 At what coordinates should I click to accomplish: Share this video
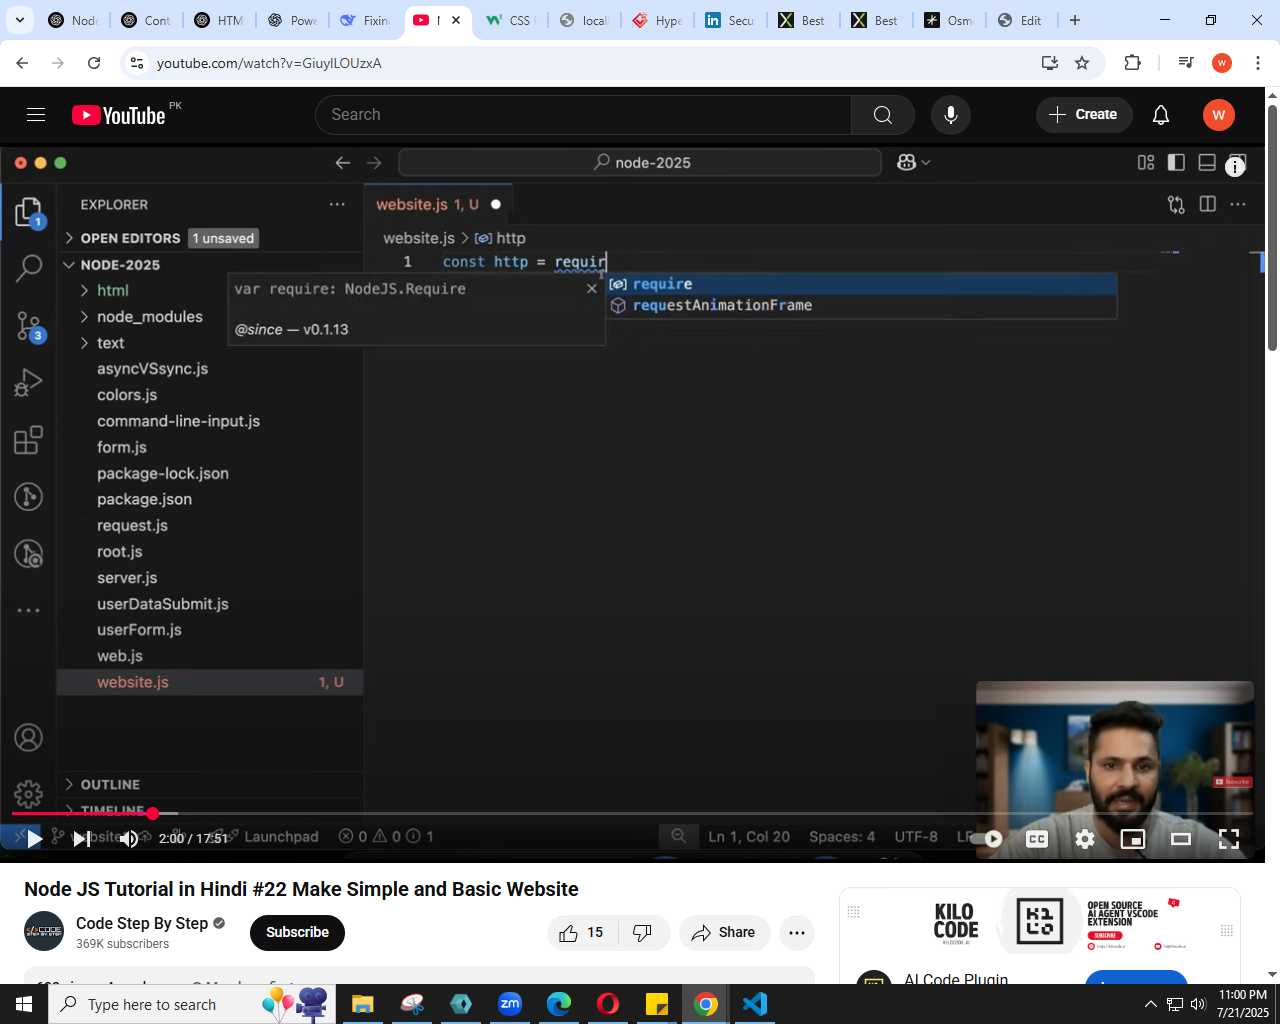point(724,933)
